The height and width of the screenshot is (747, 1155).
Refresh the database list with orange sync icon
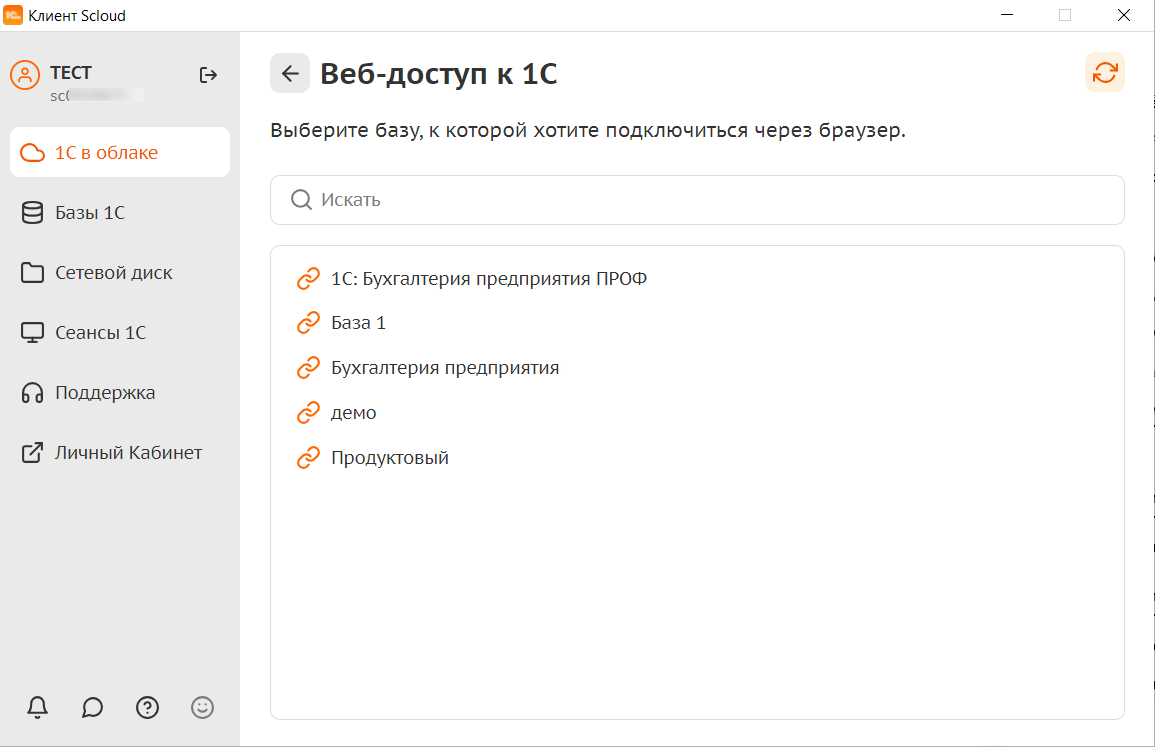[1104, 72]
